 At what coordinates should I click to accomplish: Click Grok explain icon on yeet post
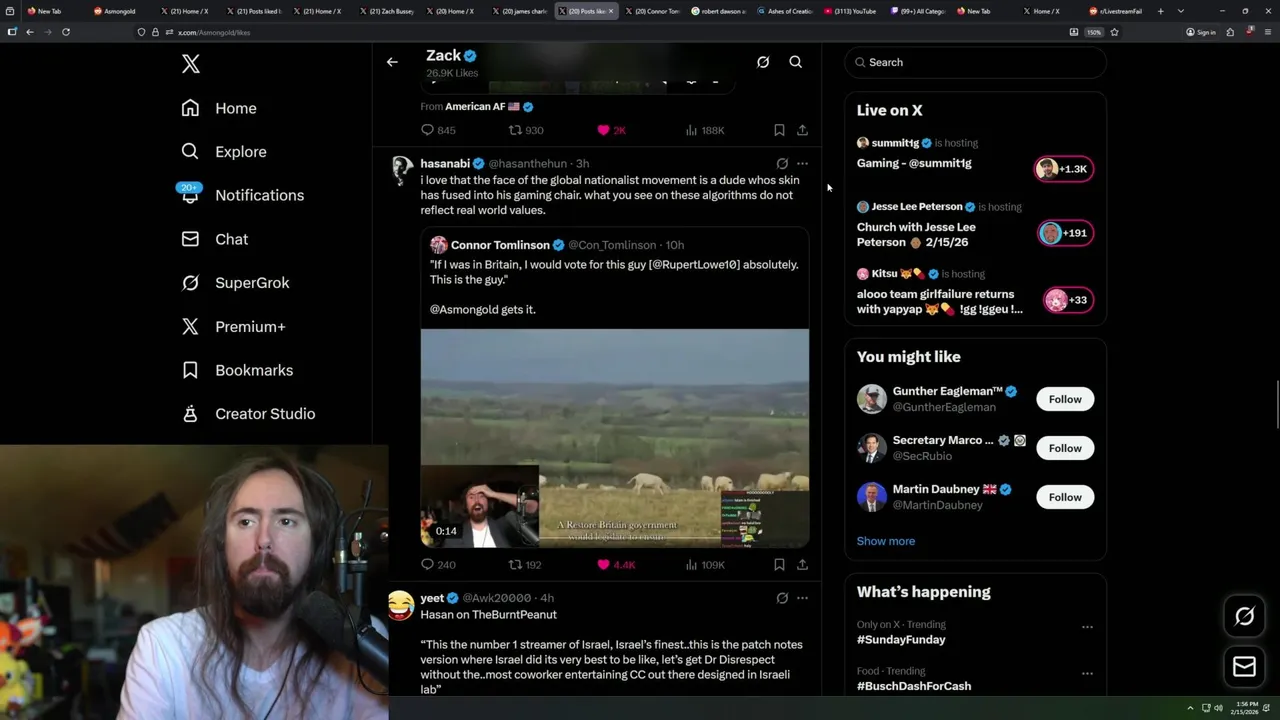click(x=782, y=598)
